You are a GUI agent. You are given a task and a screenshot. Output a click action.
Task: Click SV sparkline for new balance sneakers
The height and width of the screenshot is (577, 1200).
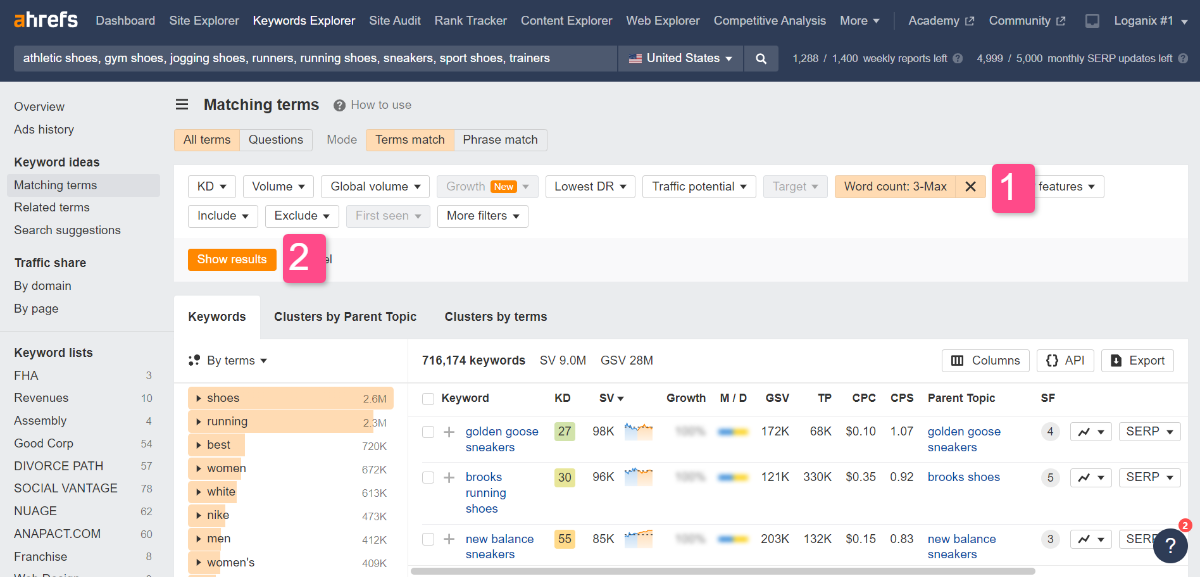(x=638, y=539)
